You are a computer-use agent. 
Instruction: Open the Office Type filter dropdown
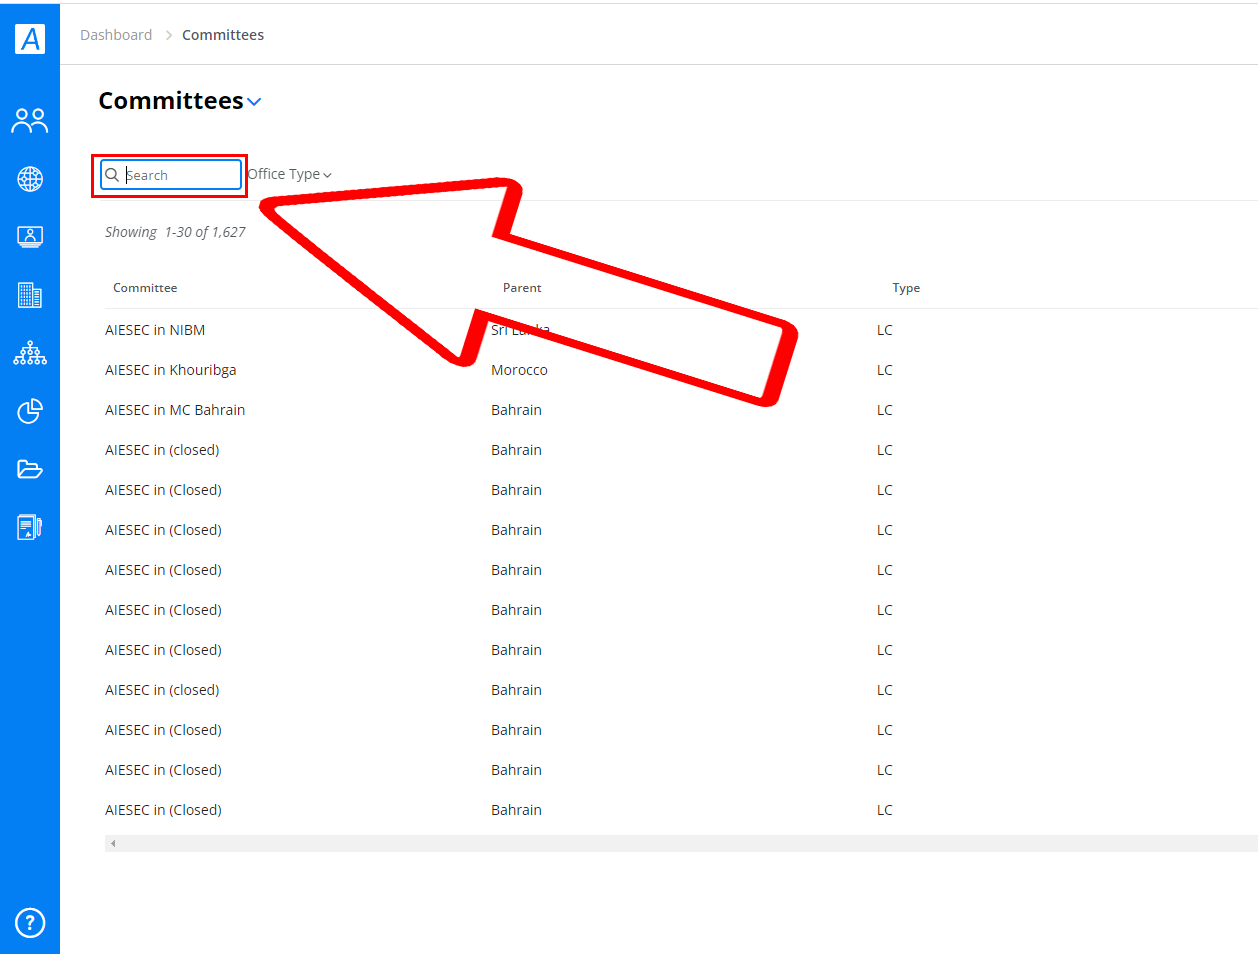289,174
